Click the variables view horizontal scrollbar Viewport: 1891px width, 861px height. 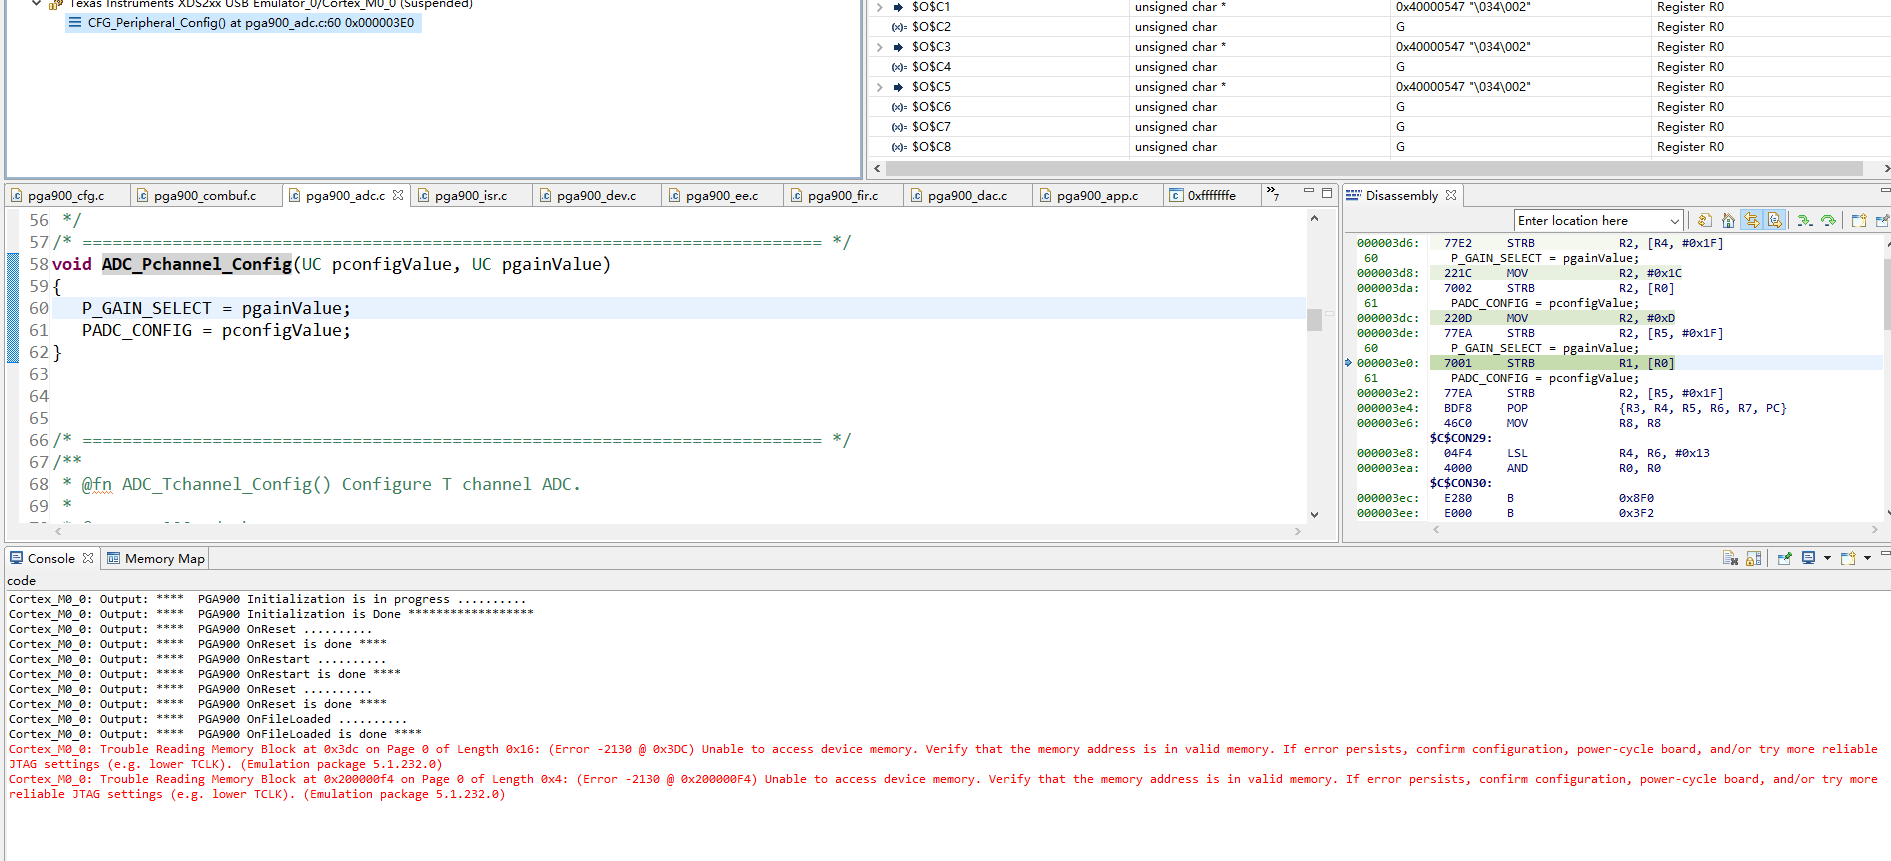(1373, 169)
